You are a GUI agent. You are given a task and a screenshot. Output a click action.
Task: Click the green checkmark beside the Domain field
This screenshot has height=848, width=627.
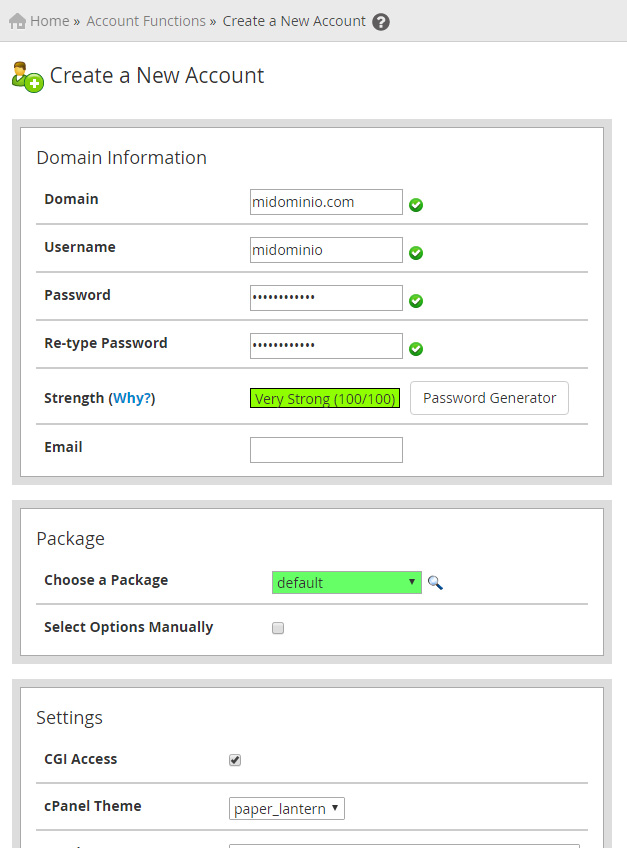click(416, 204)
